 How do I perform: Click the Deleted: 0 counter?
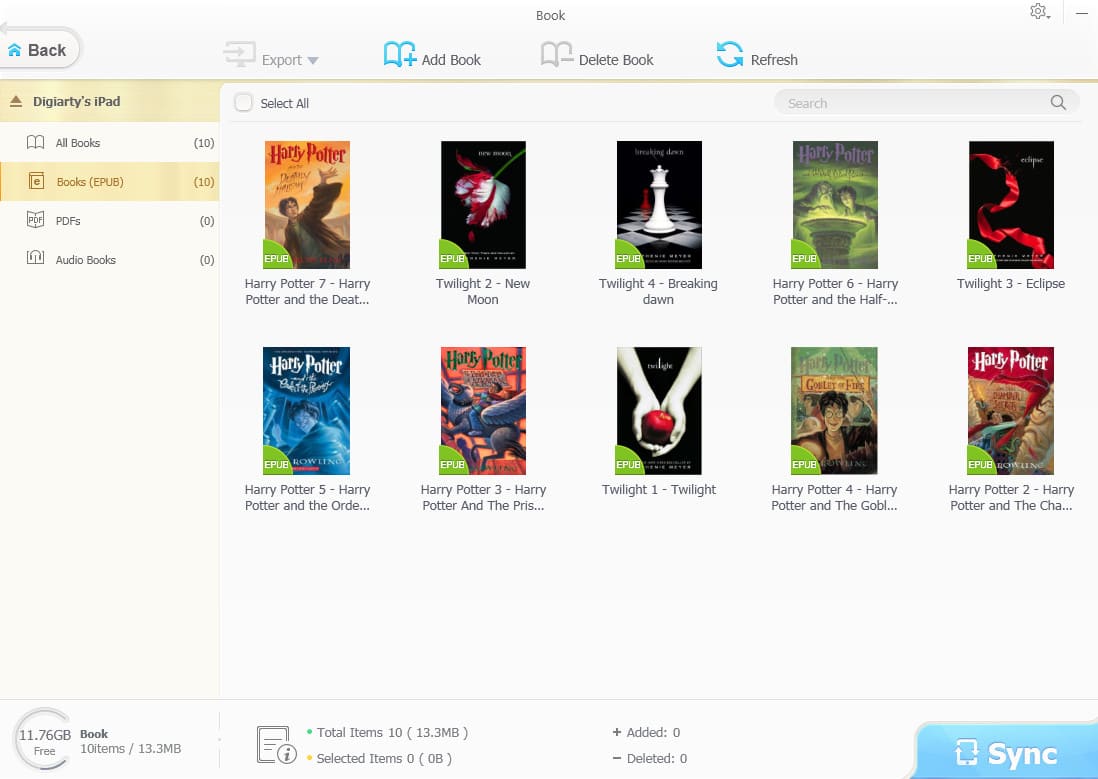650,759
